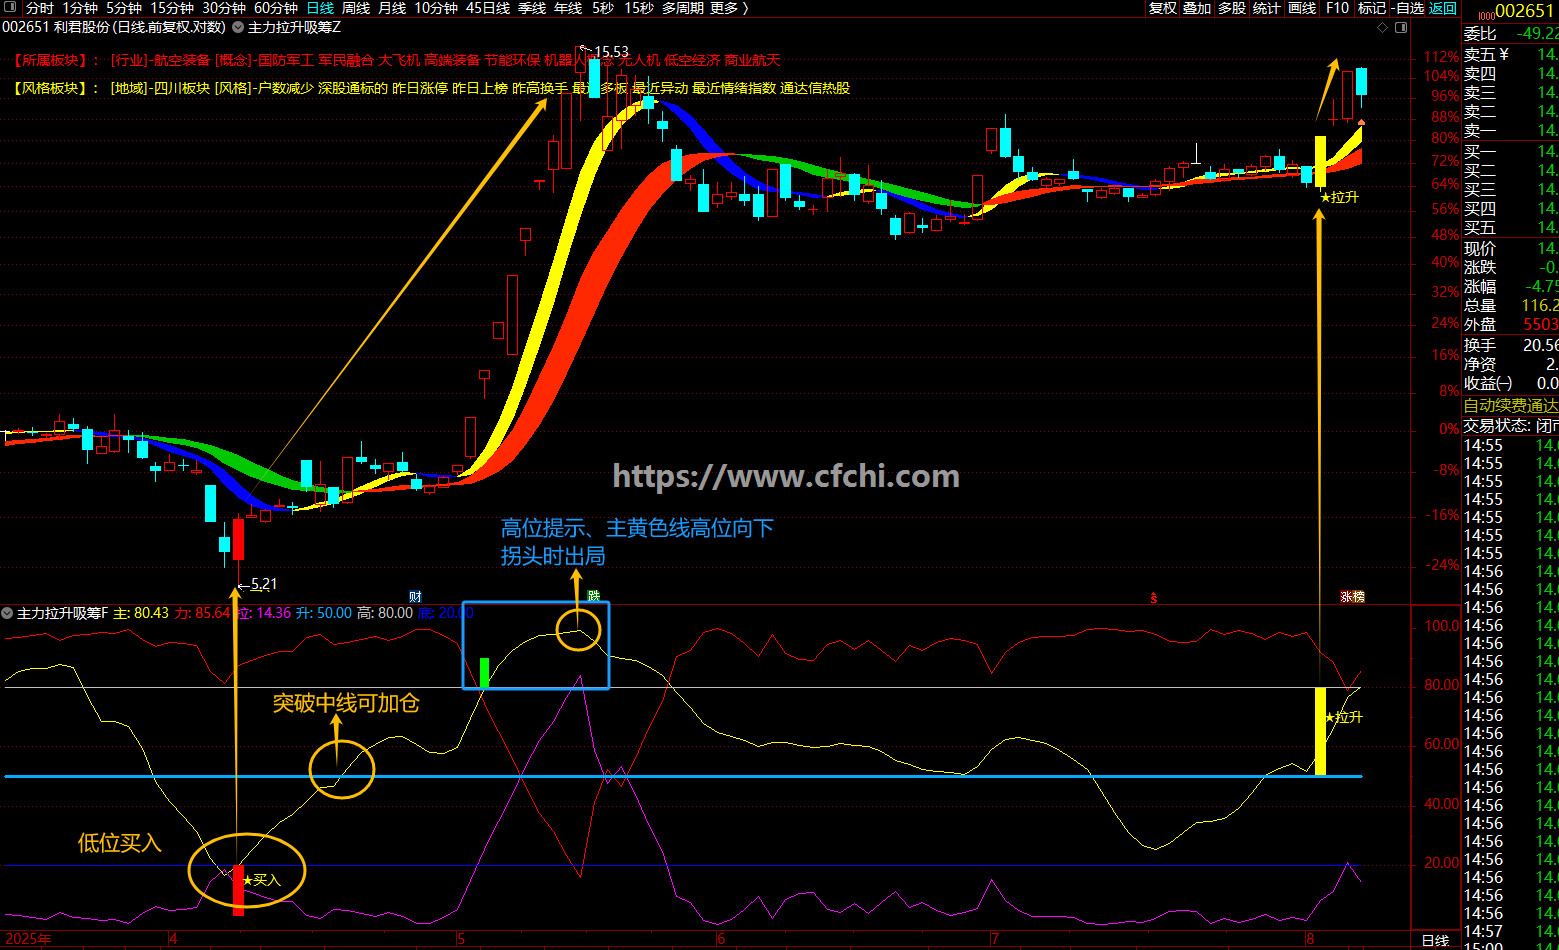Select the 日线 daily period

point(320,8)
